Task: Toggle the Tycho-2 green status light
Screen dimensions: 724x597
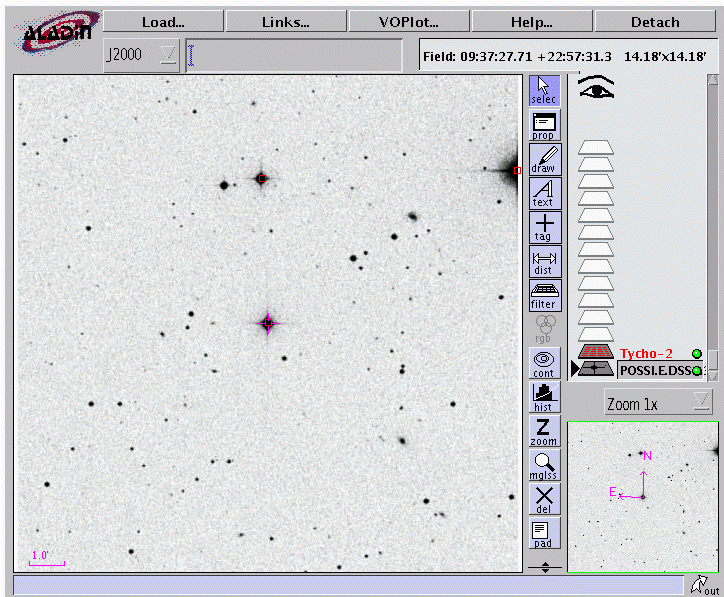Action: (697, 354)
